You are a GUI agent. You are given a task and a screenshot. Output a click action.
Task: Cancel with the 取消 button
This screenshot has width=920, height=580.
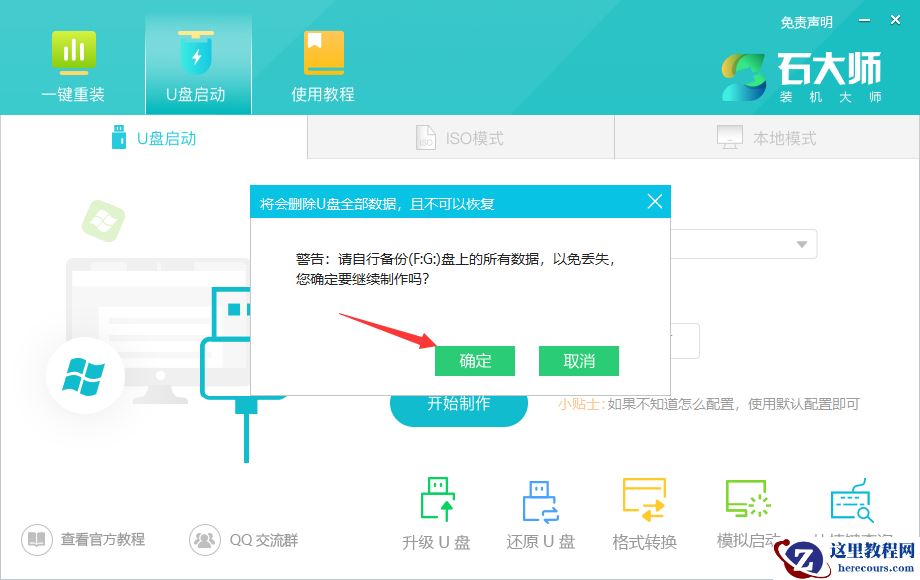tap(578, 361)
